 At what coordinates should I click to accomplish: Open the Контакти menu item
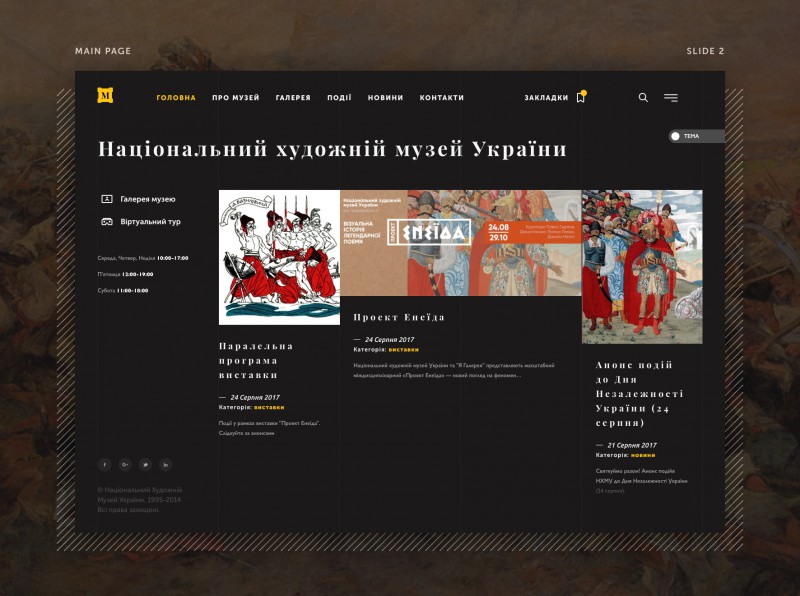pyautogui.click(x=442, y=97)
